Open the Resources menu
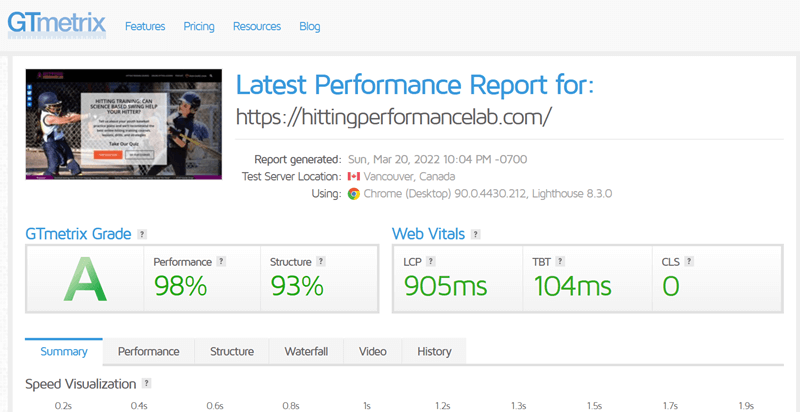This screenshot has height=412, width=800. pos(257,27)
